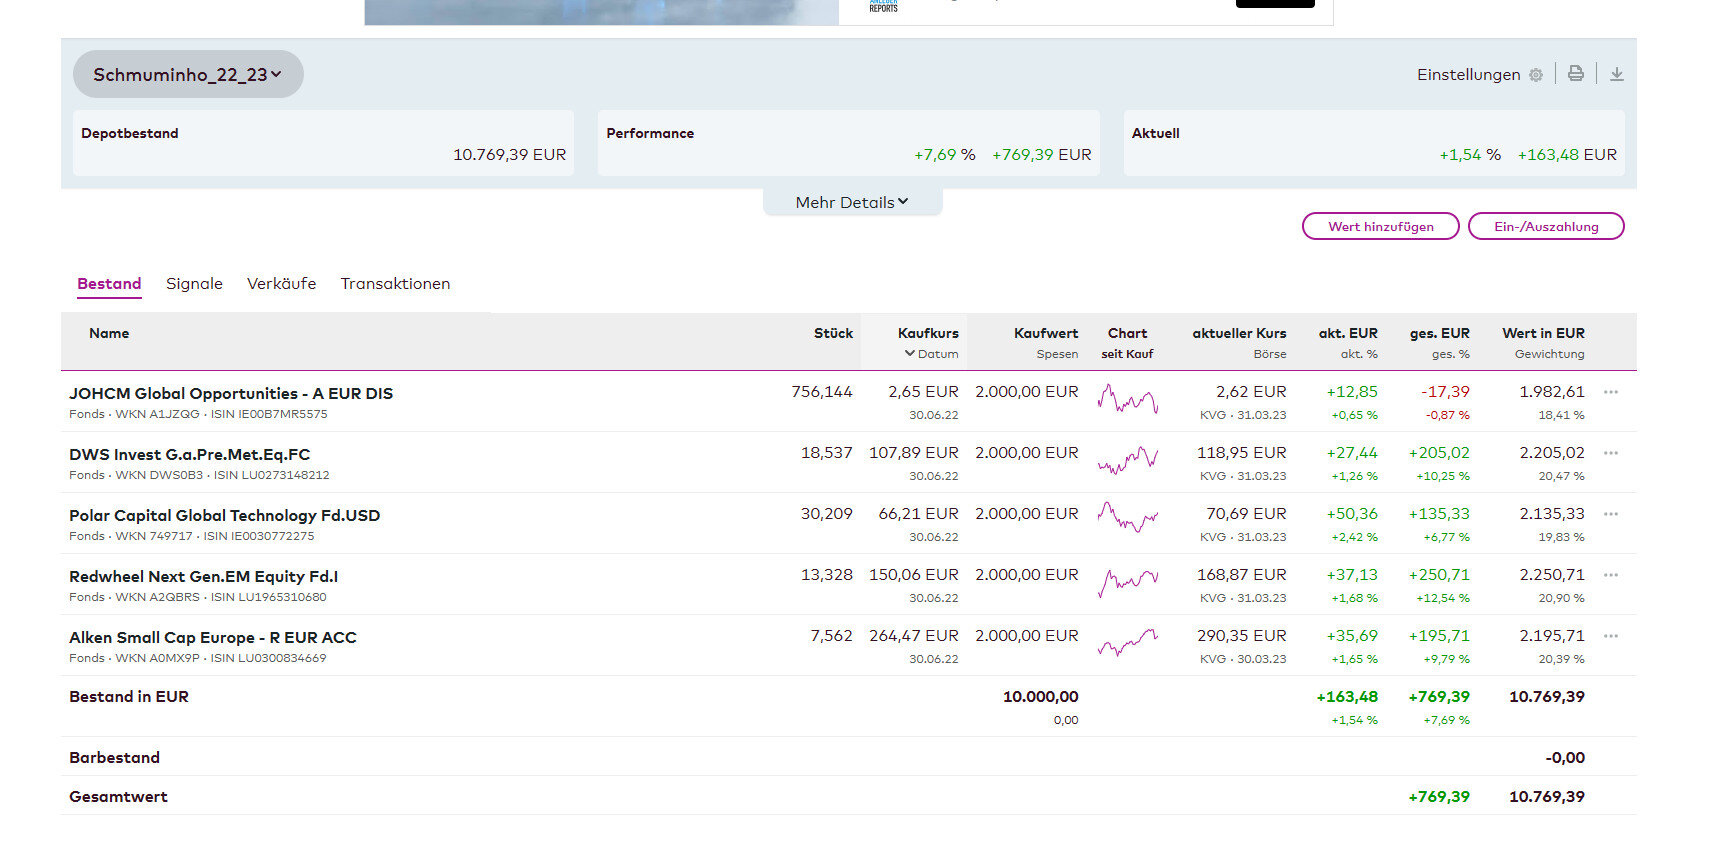This screenshot has height=854, width=1729.
Task: Open Einstellungen gear settings
Action: click(x=1535, y=75)
